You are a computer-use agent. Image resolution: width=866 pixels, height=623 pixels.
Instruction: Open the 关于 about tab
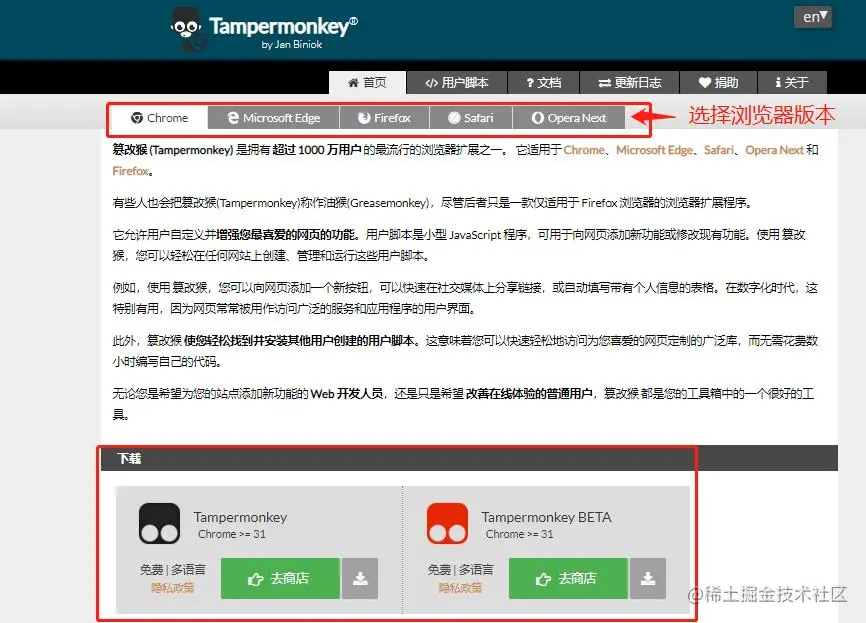(x=792, y=83)
